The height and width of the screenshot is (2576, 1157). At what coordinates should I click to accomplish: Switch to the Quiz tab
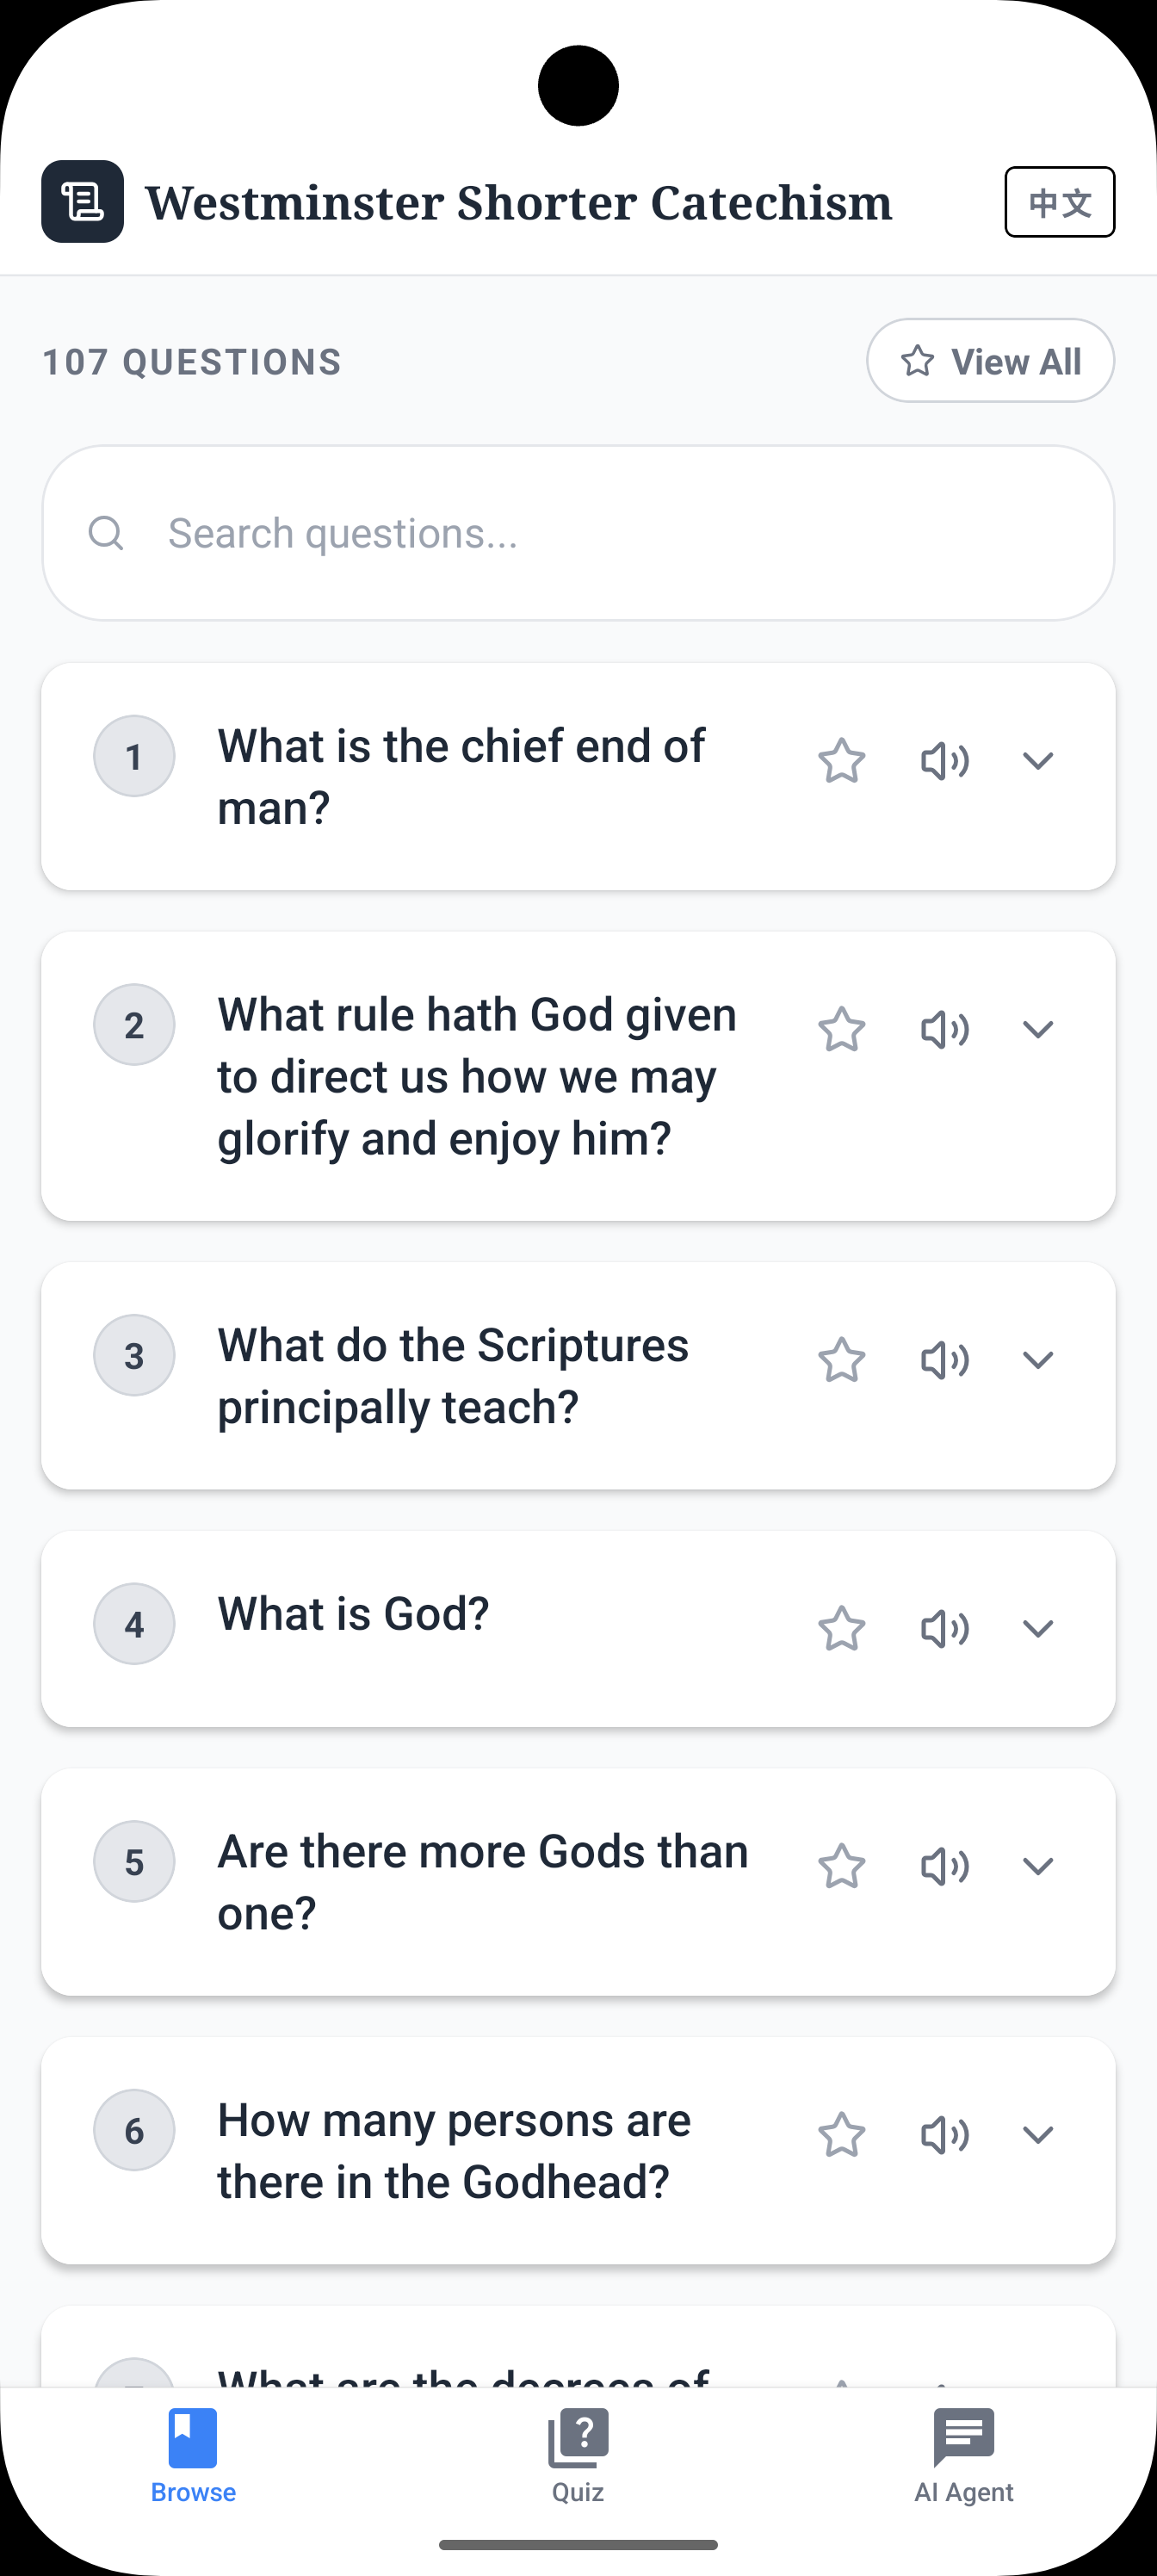[x=578, y=2455]
